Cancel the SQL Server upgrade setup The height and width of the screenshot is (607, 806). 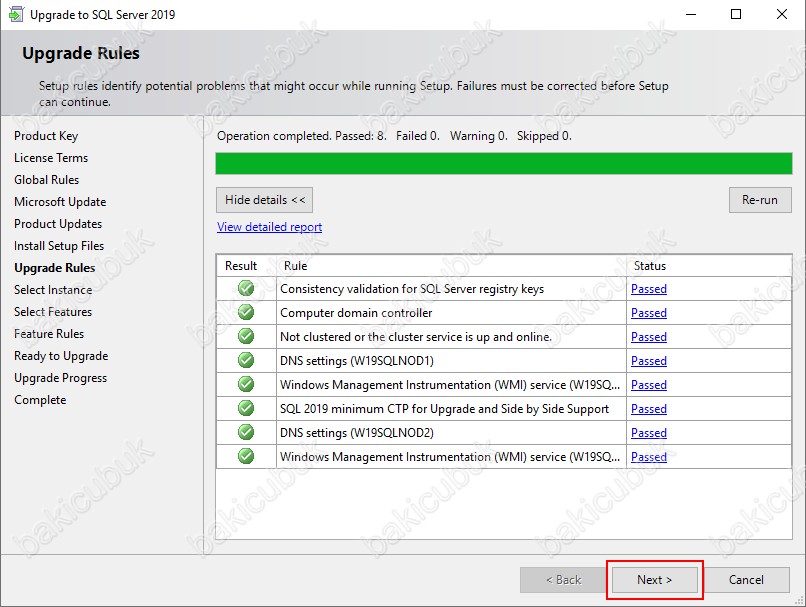[746, 580]
